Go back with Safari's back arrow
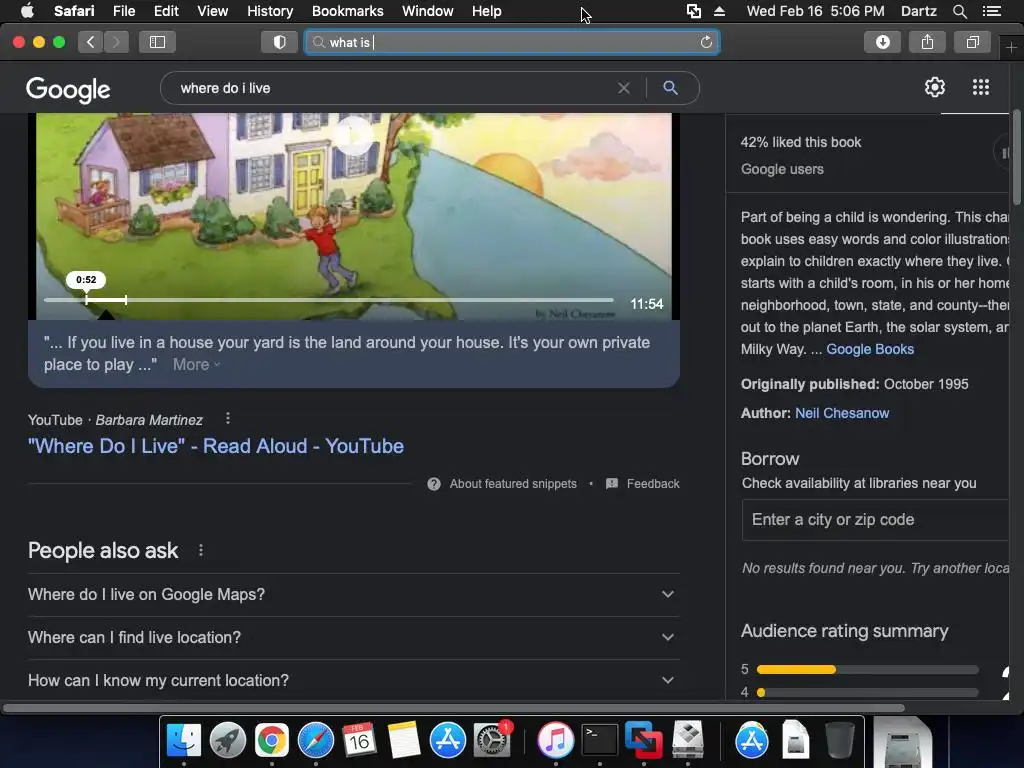The height and width of the screenshot is (768, 1024). [x=91, y=42]
